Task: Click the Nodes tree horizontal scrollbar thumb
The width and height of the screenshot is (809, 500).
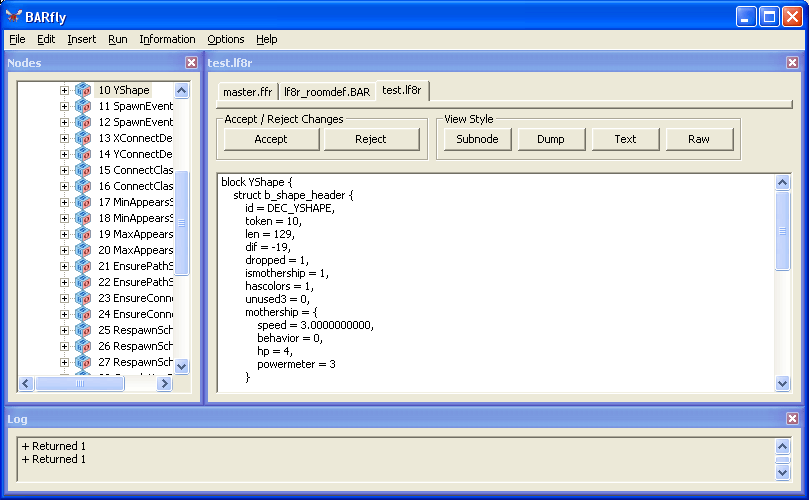Action: pyautogui.click(x=79, y=383)
